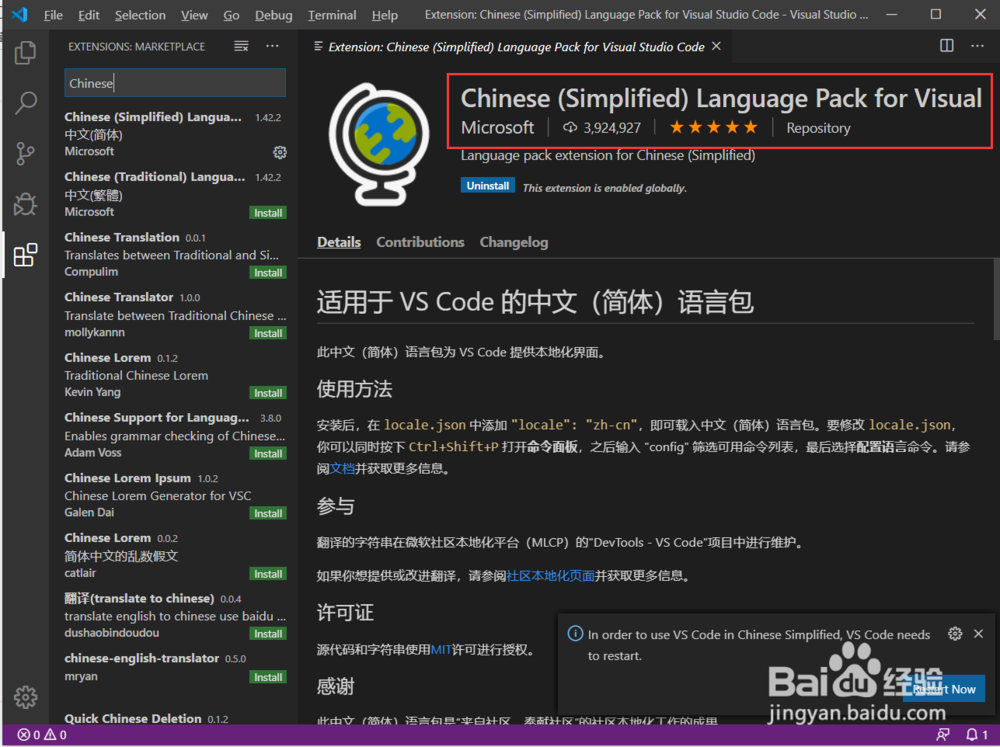Install Chinese Translator by mollykannn

pyautogui.click(x=268, y=333)
